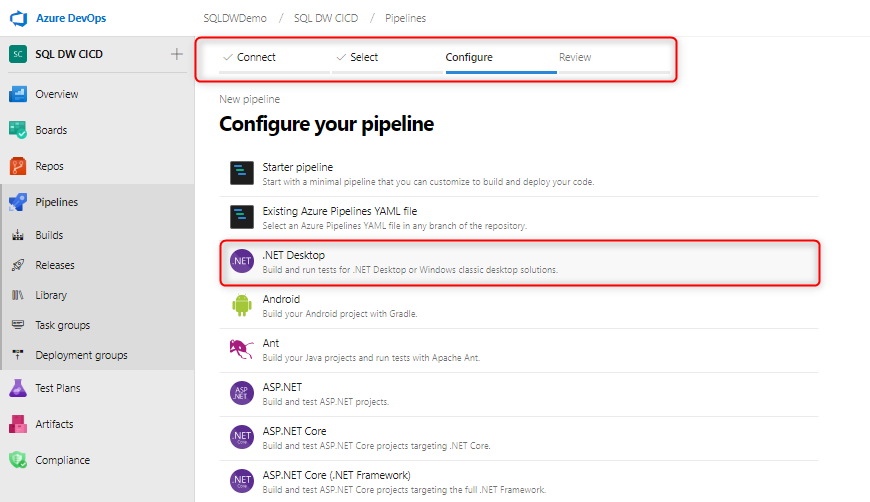This screenshot has height=502, width=870.
Task: Open Artifacts section
Action: [54, 424]
